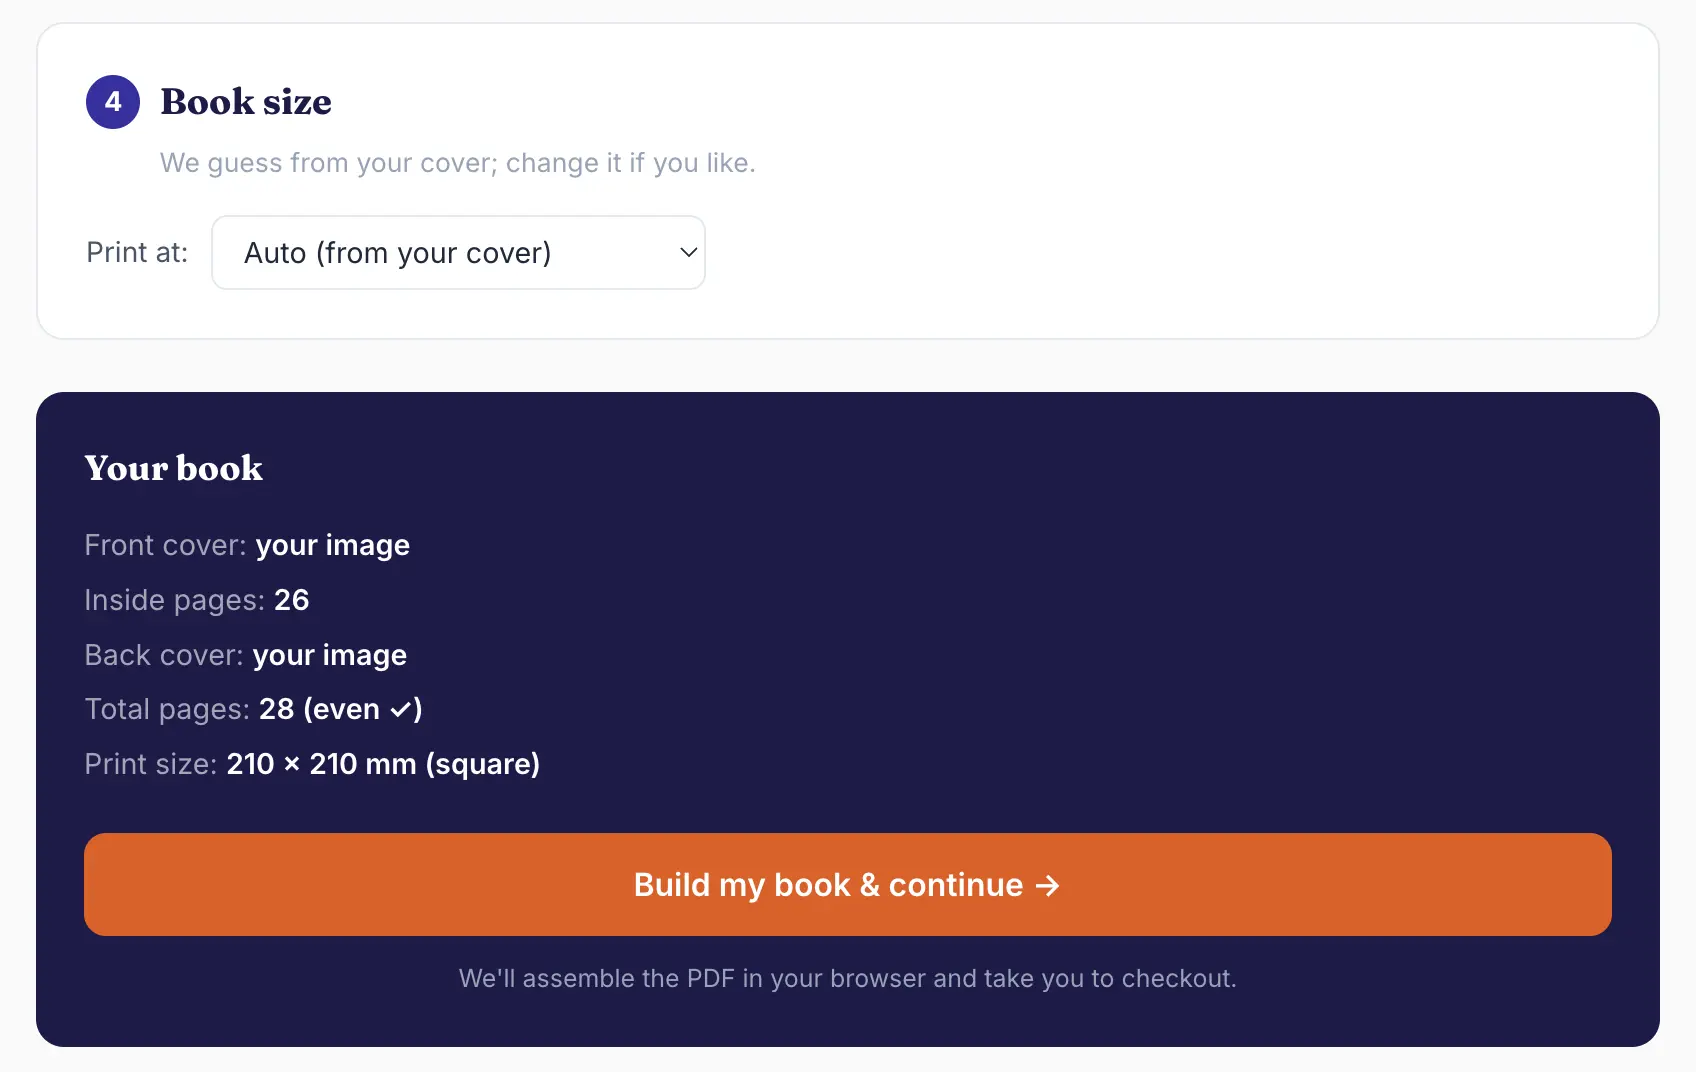Click the 'Your book' summary heading

(174, 468)
